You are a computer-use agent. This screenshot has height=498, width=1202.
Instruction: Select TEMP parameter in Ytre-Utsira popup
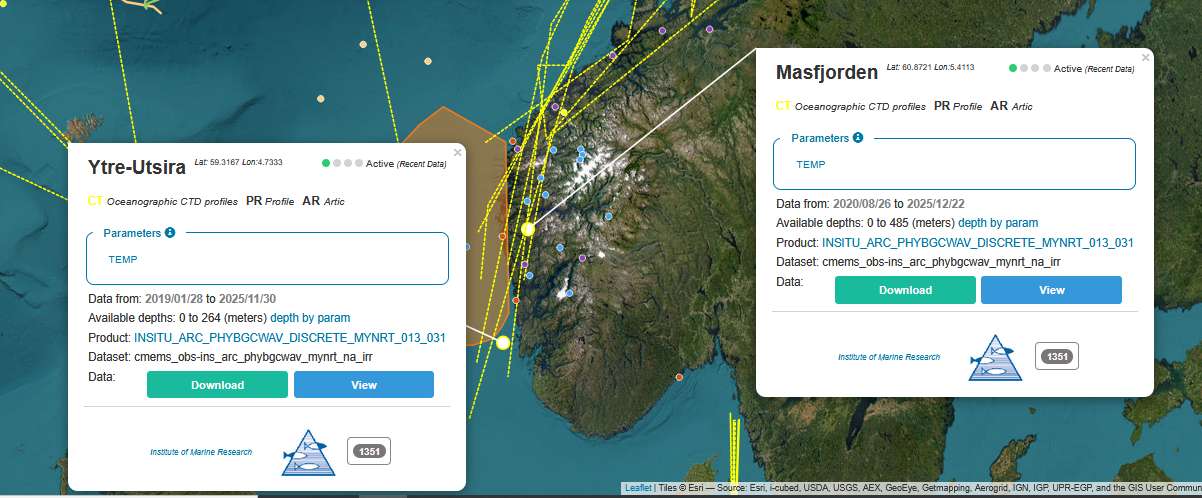click(122, 259)
